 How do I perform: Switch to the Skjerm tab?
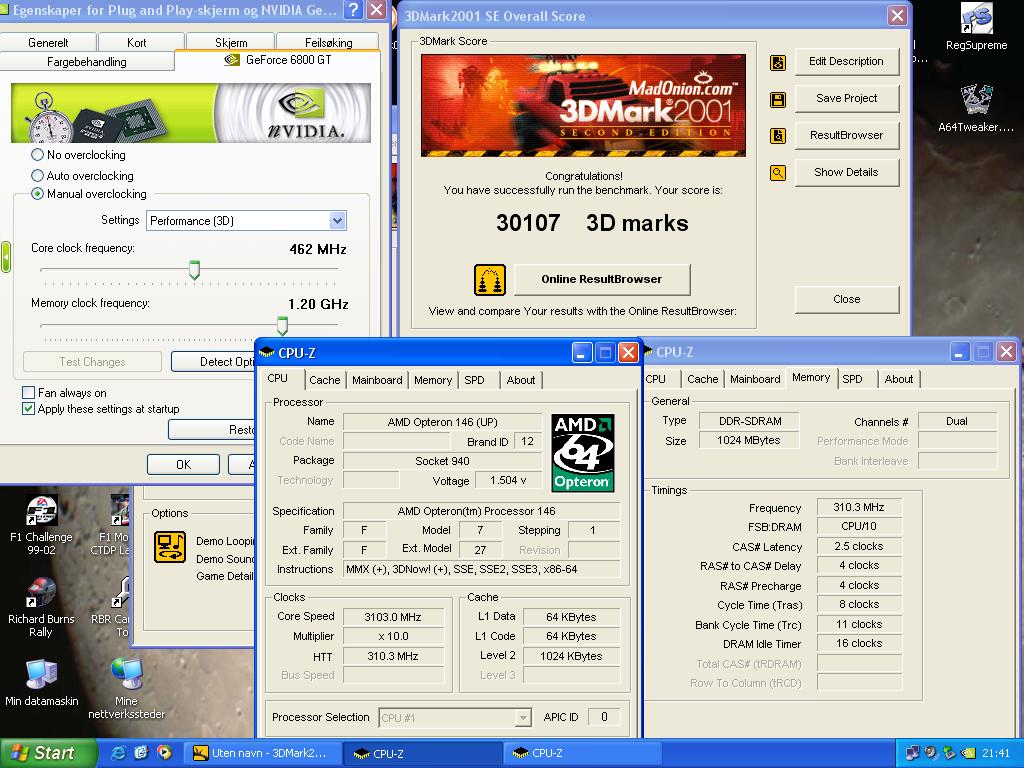click(231, 42)
